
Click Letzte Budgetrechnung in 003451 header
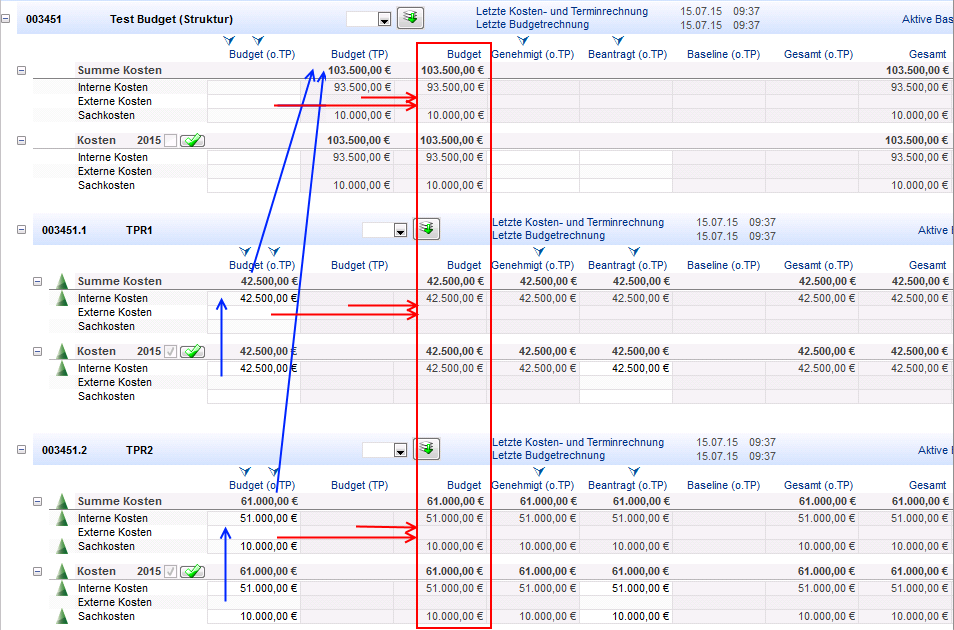[532, 24]
